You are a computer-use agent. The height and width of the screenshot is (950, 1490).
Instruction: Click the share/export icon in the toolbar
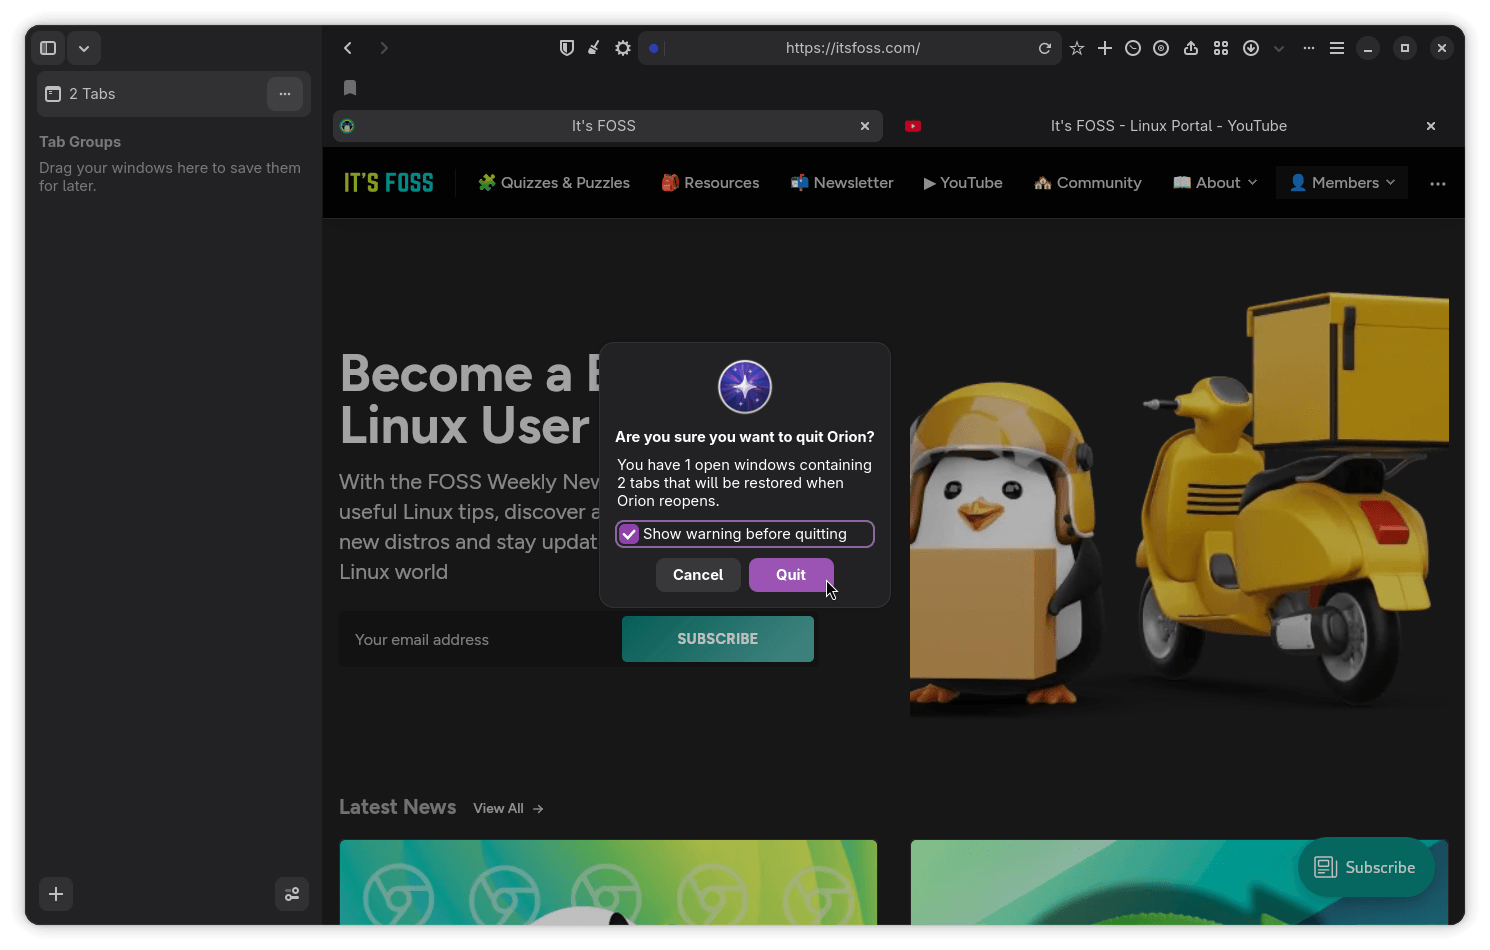click(1190, 47)
